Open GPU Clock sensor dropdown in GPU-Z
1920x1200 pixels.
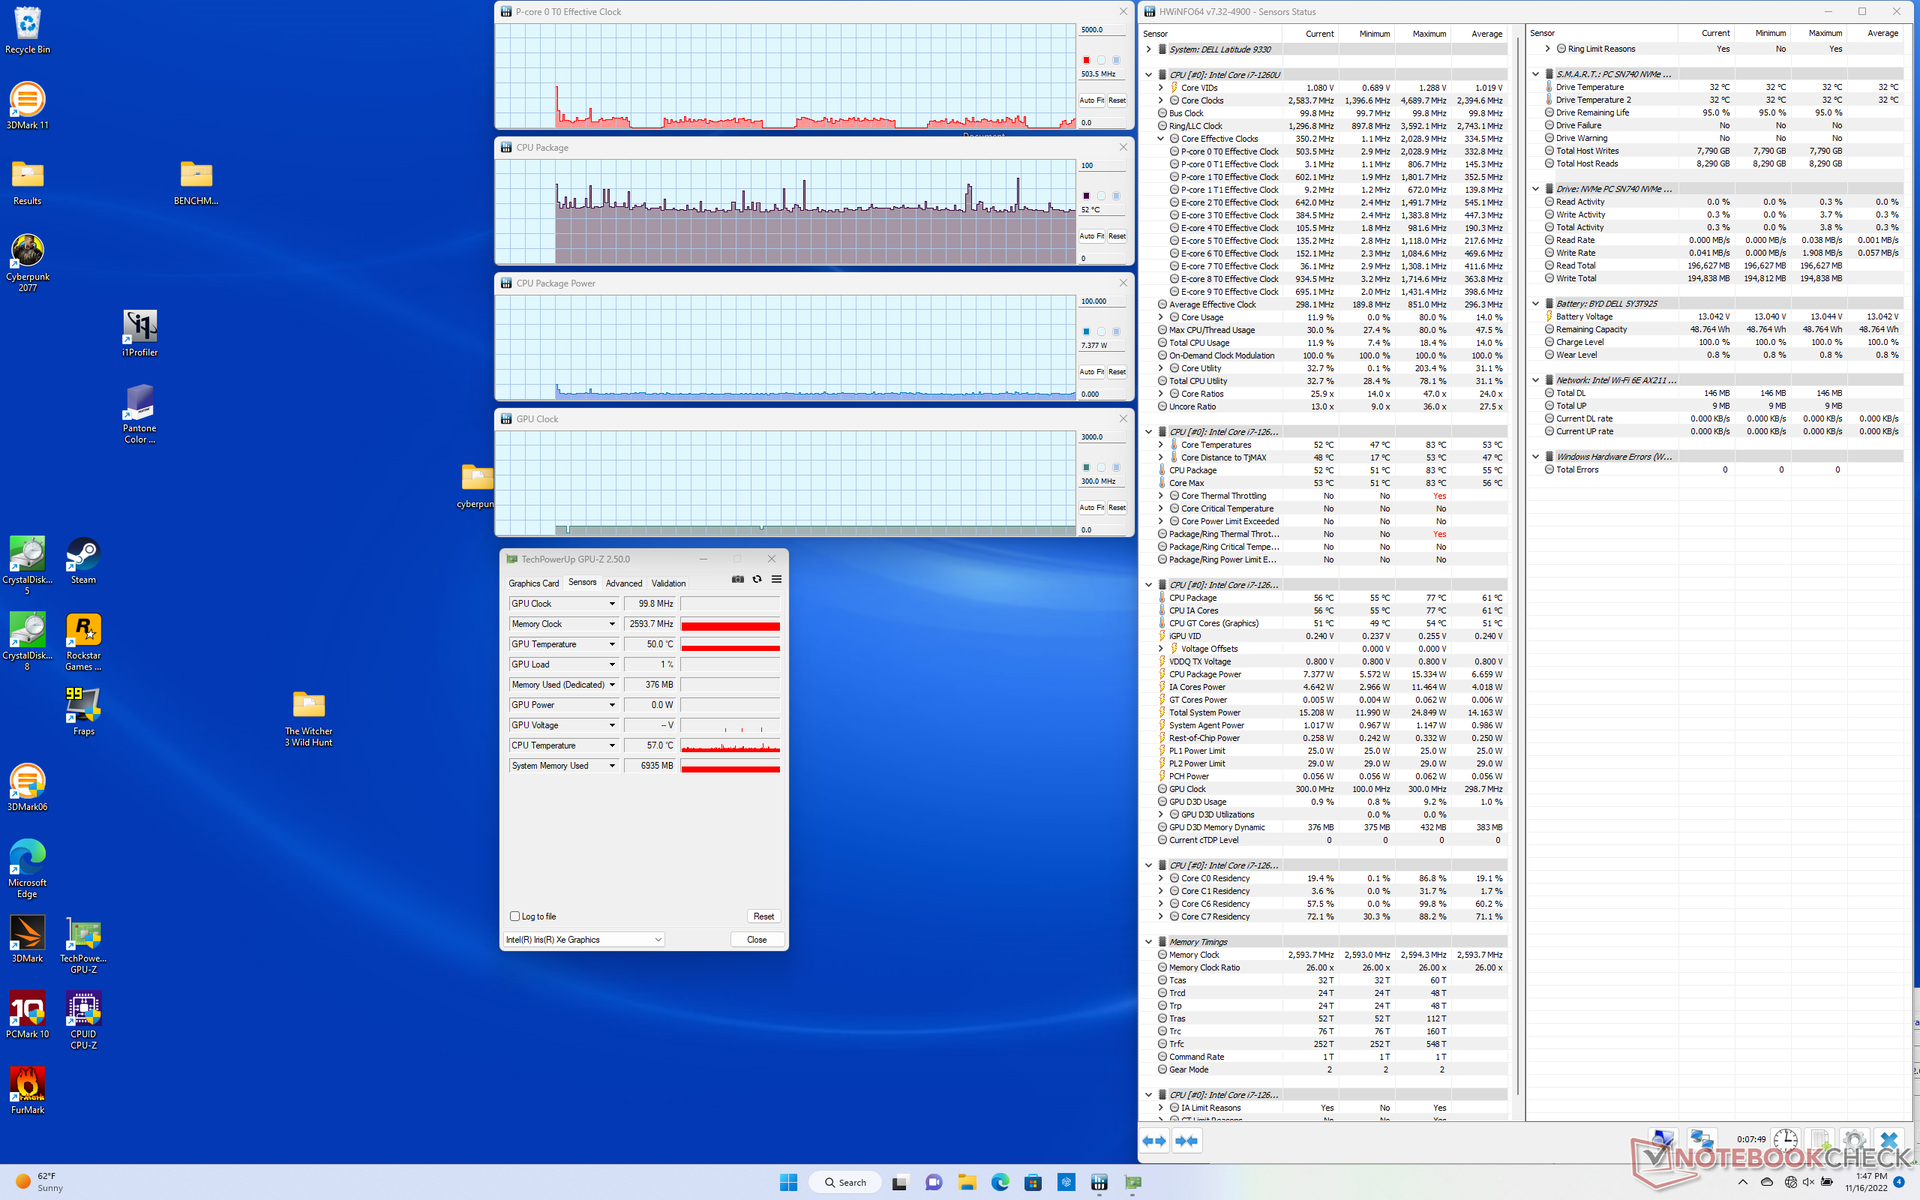tap(612, 604)
